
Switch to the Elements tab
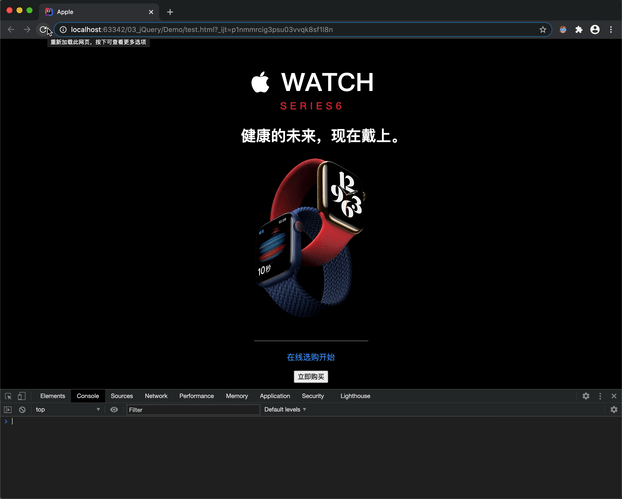coord(52,396)
